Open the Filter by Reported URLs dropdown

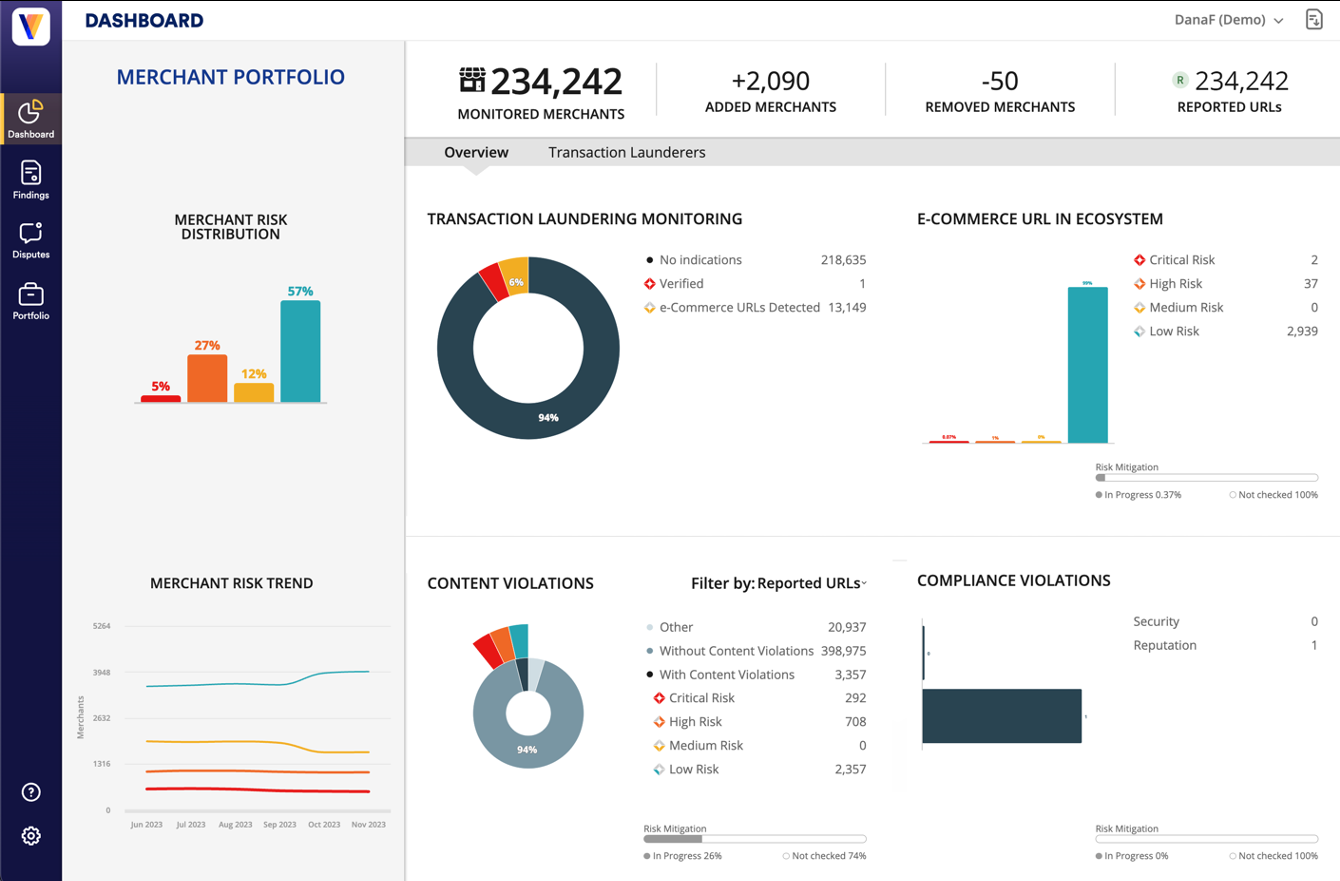779,583
